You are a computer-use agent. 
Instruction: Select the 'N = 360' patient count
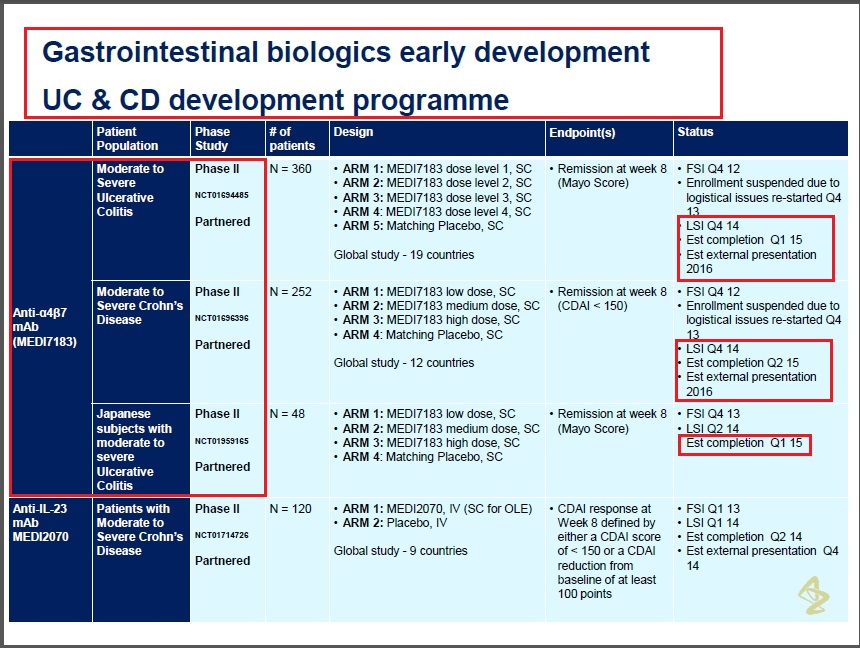(290, 169)
